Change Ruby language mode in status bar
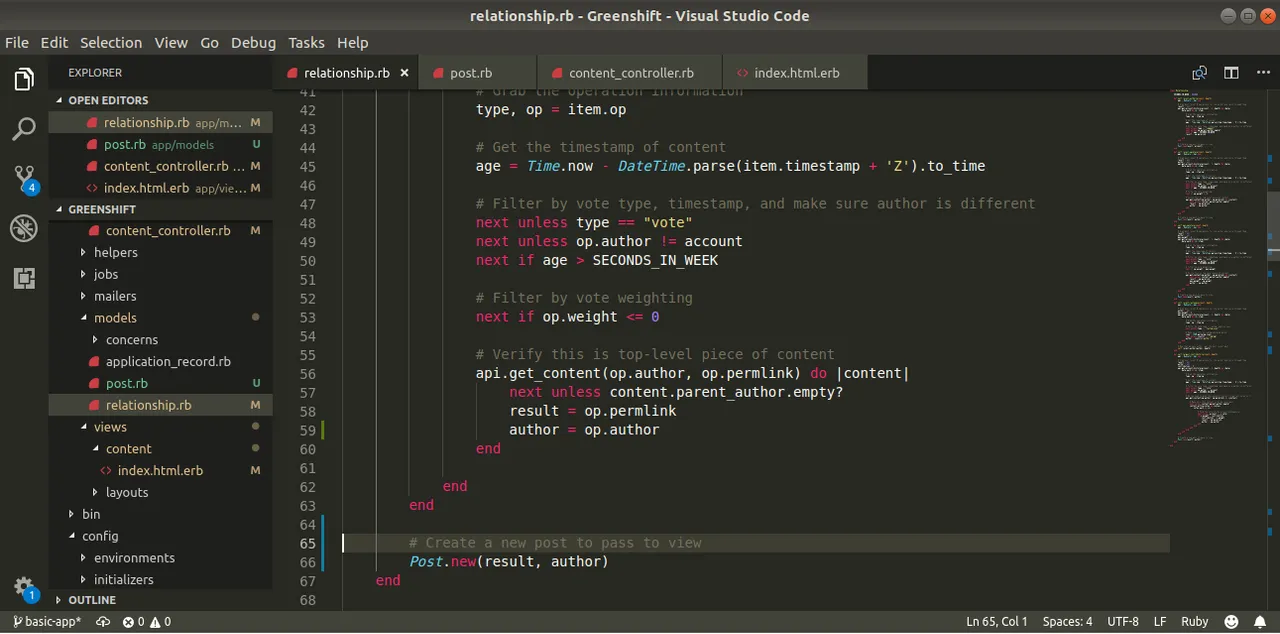This screenshot has width=1280, height=634. tap(1194, 622)
